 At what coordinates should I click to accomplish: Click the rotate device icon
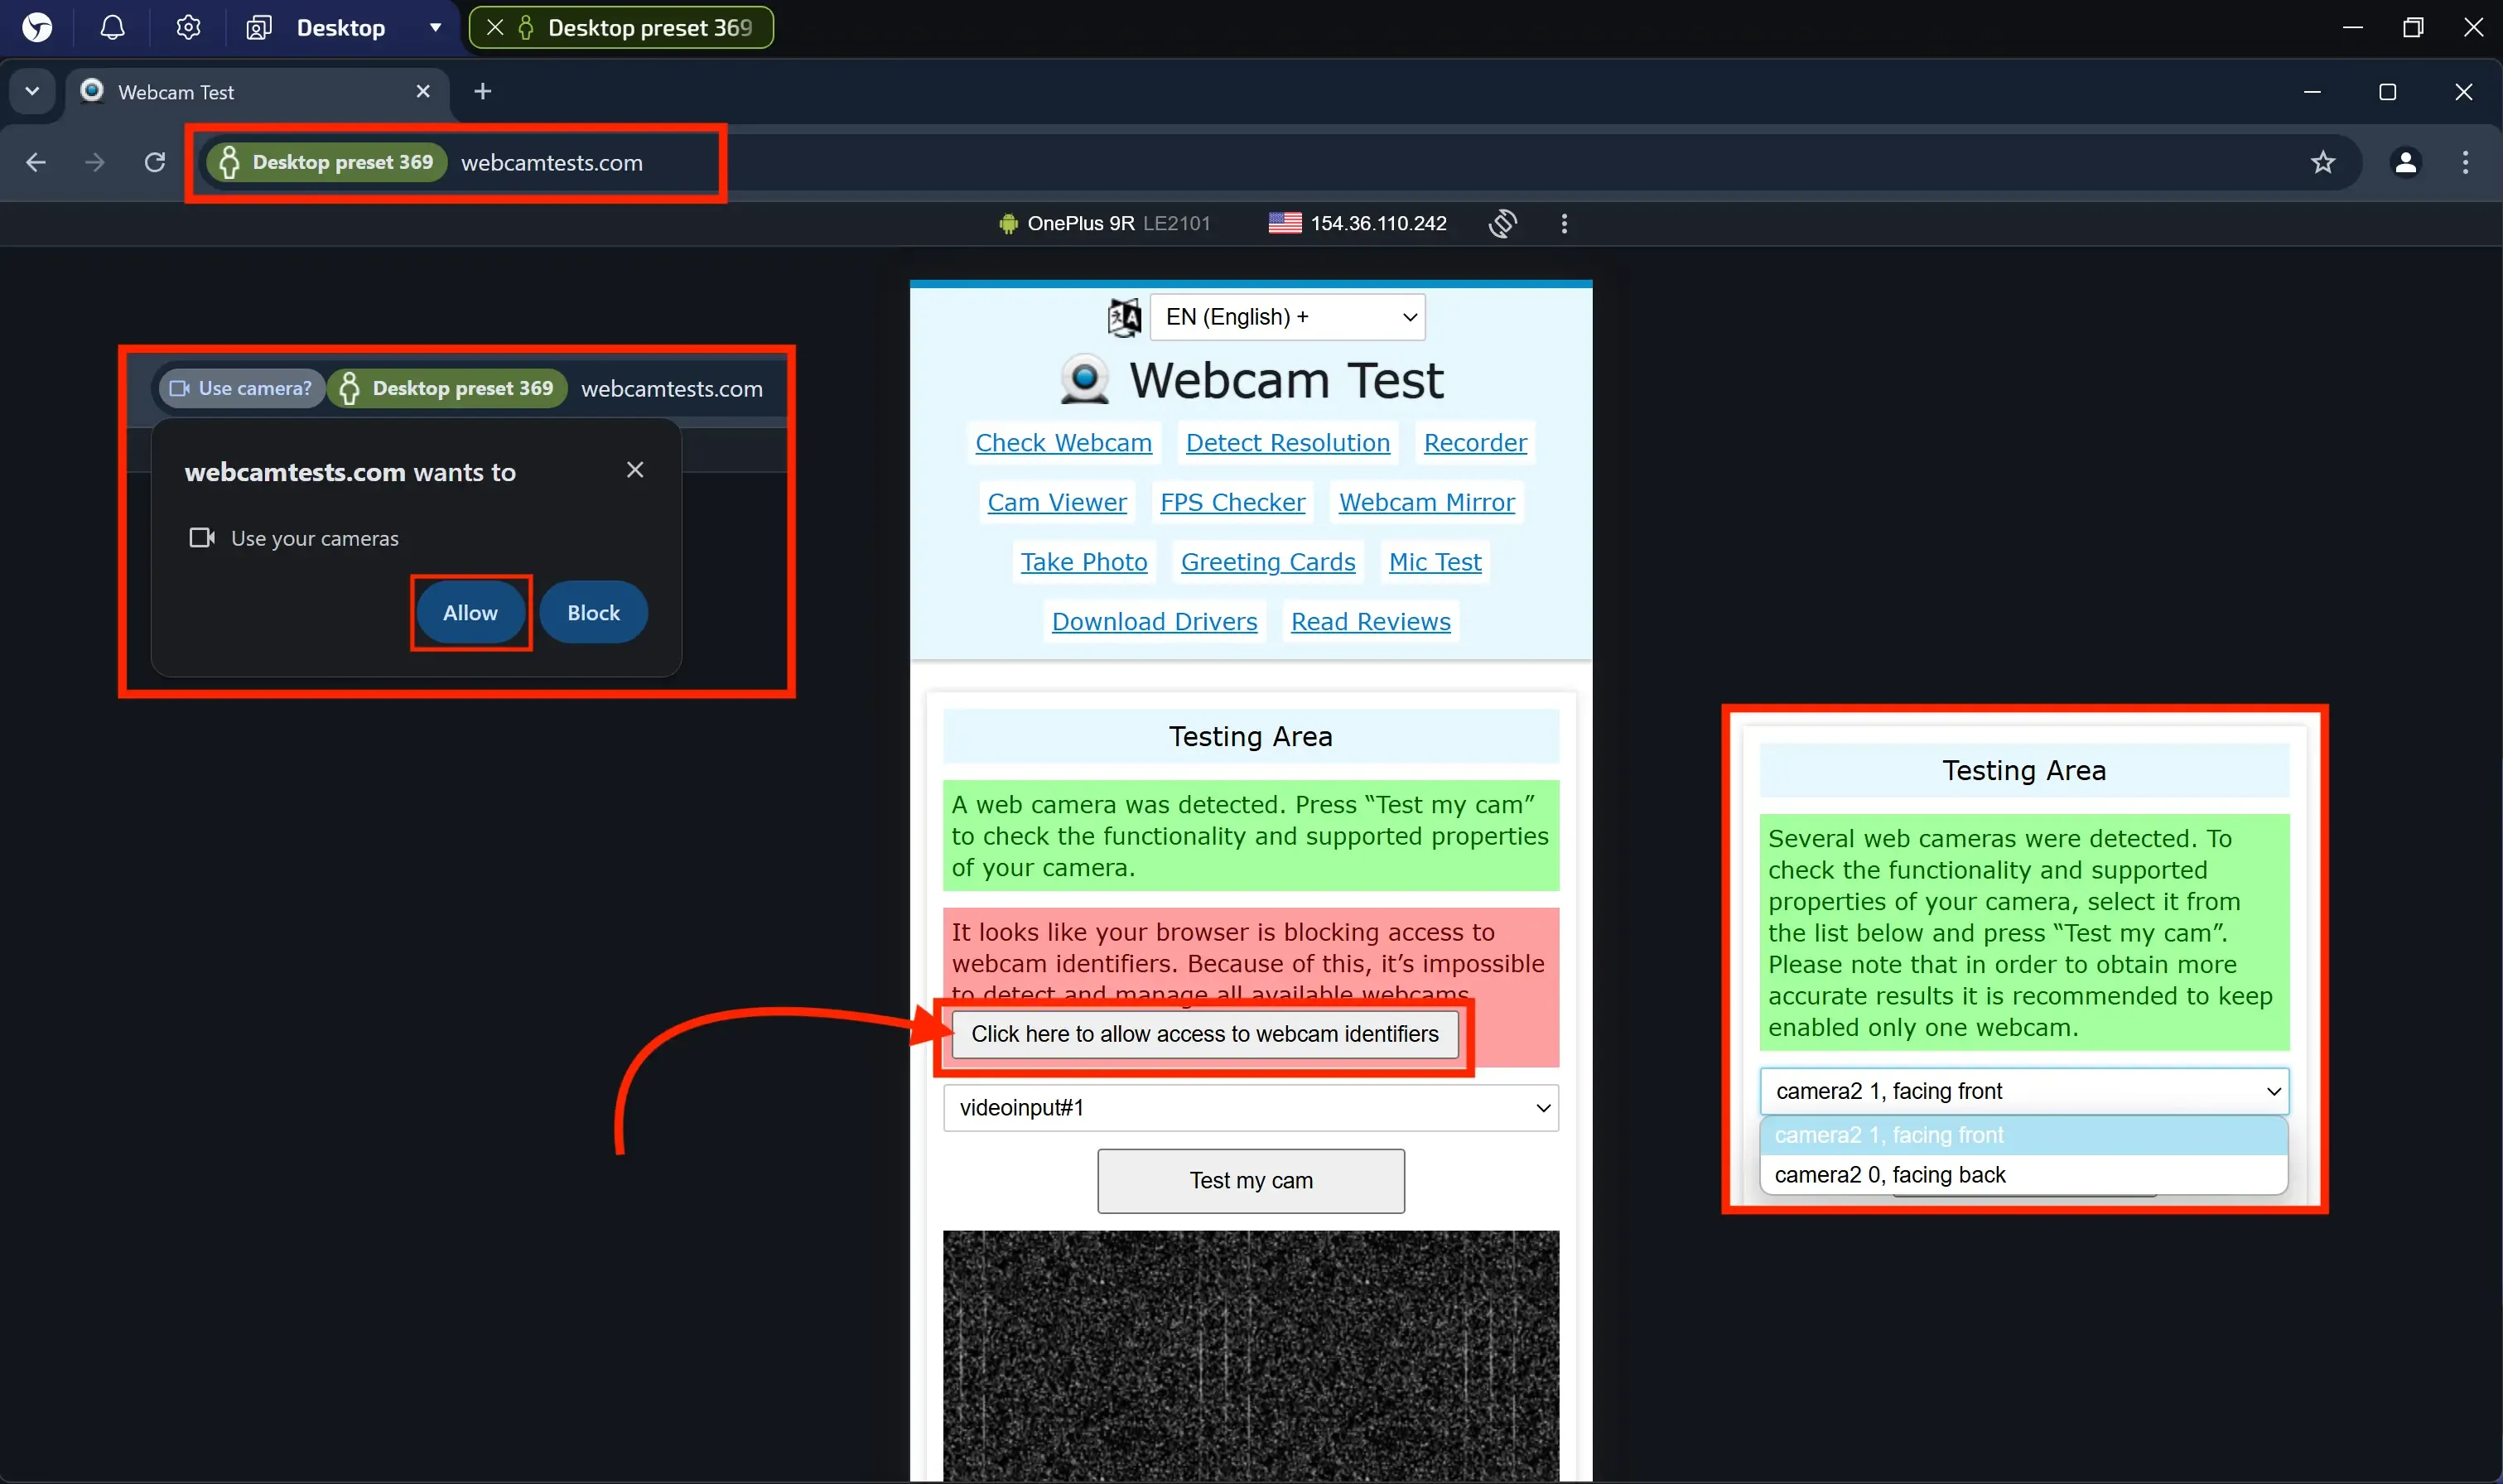[x=1502, y=223]
